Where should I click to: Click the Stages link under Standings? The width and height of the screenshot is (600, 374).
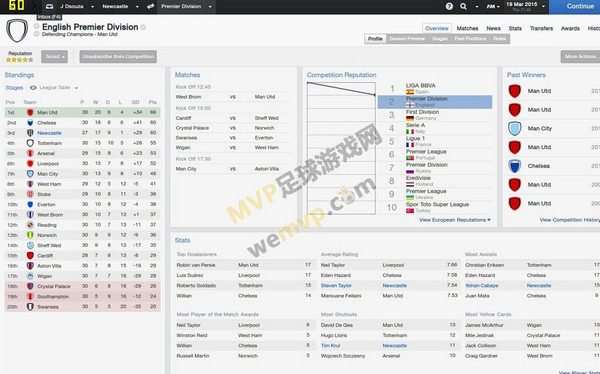[x=14, y=88]
